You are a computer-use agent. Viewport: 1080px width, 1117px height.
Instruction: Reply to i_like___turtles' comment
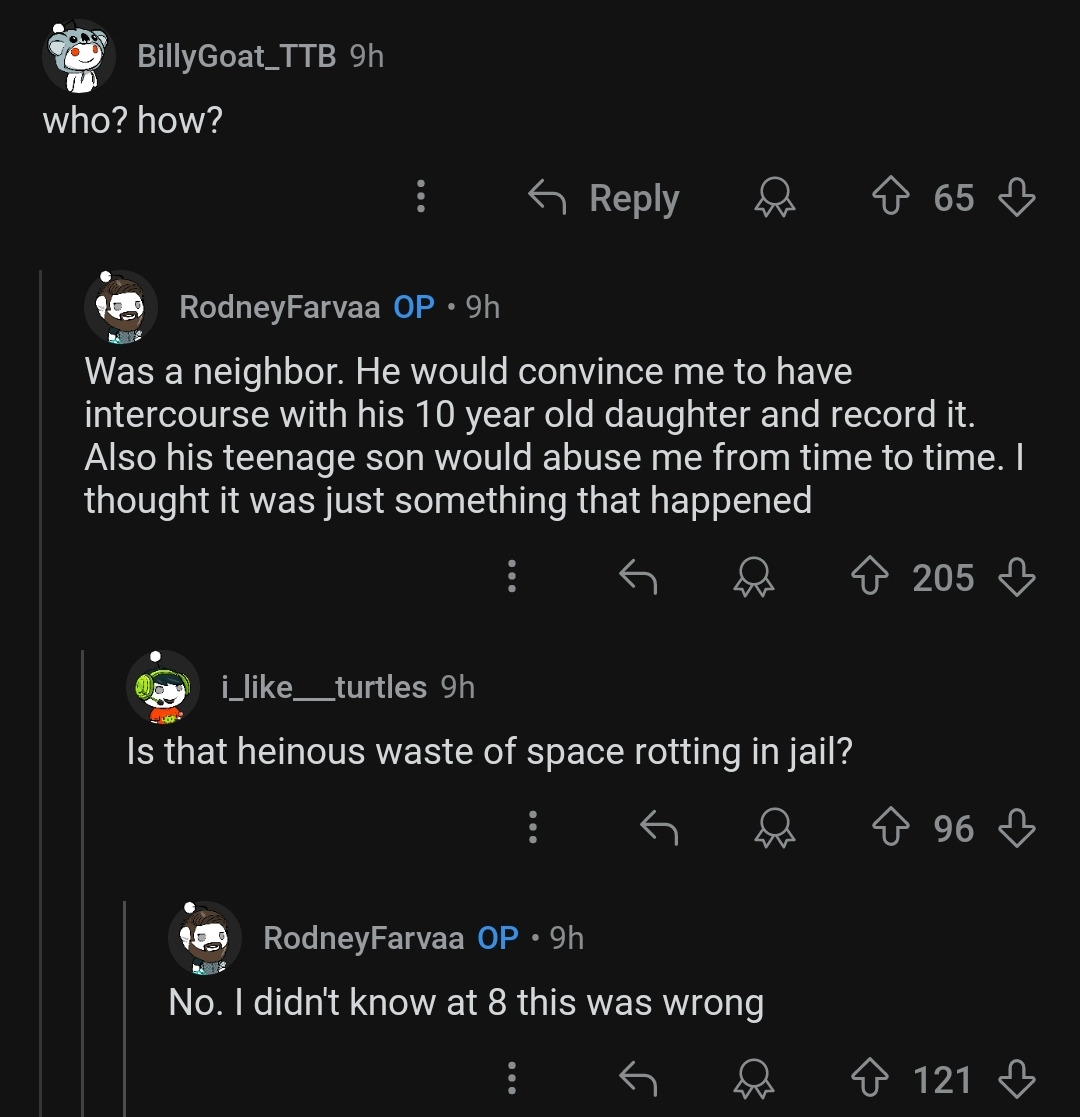click(x=658, y=828)
